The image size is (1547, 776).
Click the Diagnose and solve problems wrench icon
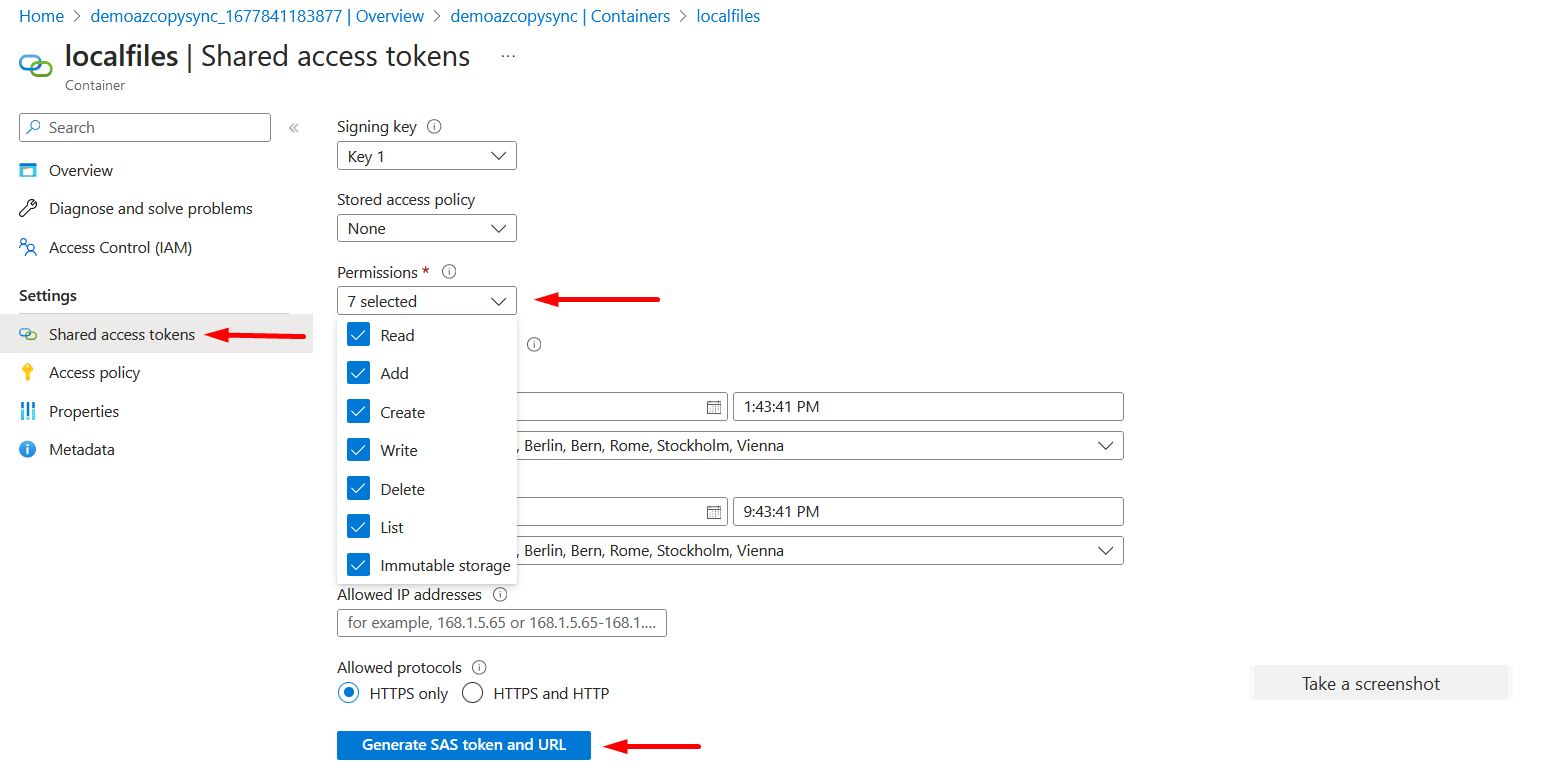[x=28, y=208]
